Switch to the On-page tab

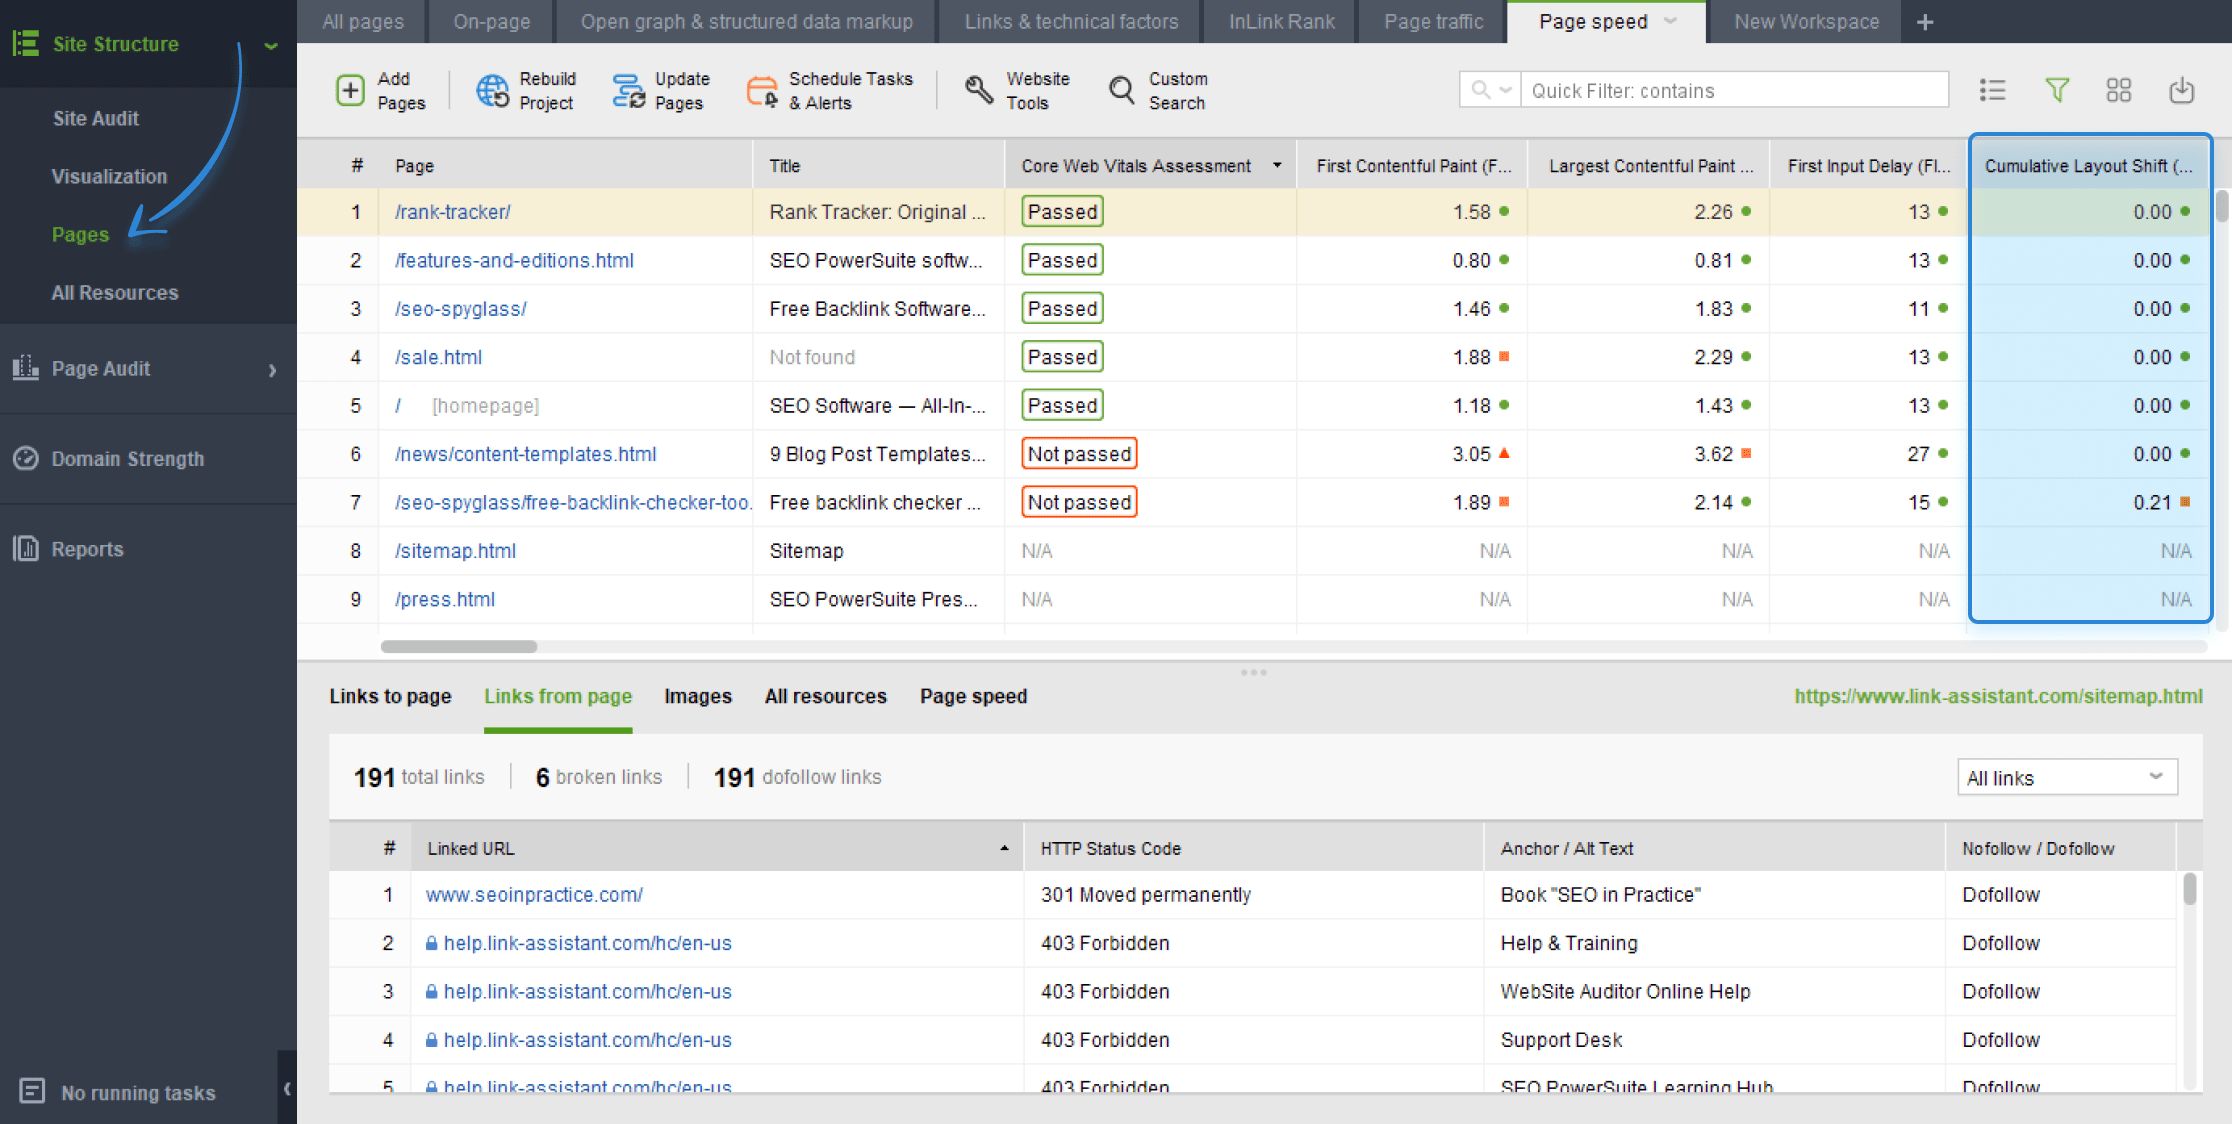pyautogui.click(x=492, y=22)
